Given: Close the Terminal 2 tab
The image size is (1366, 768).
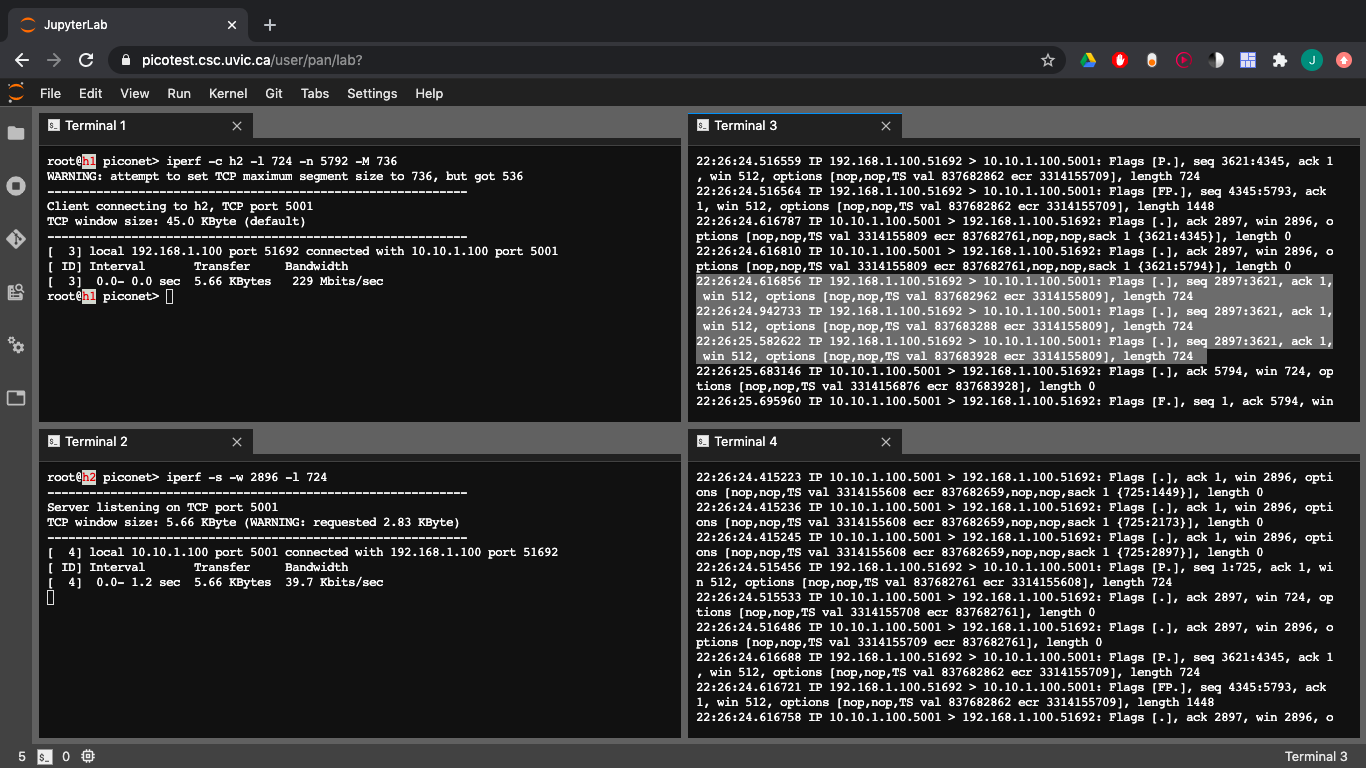Looking at the screenshot, I should pos(237,442).
